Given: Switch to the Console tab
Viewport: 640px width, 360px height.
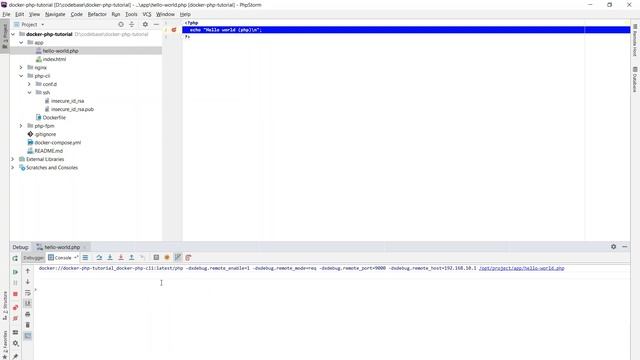Looking at the screenshot, I should click(62, 258).
